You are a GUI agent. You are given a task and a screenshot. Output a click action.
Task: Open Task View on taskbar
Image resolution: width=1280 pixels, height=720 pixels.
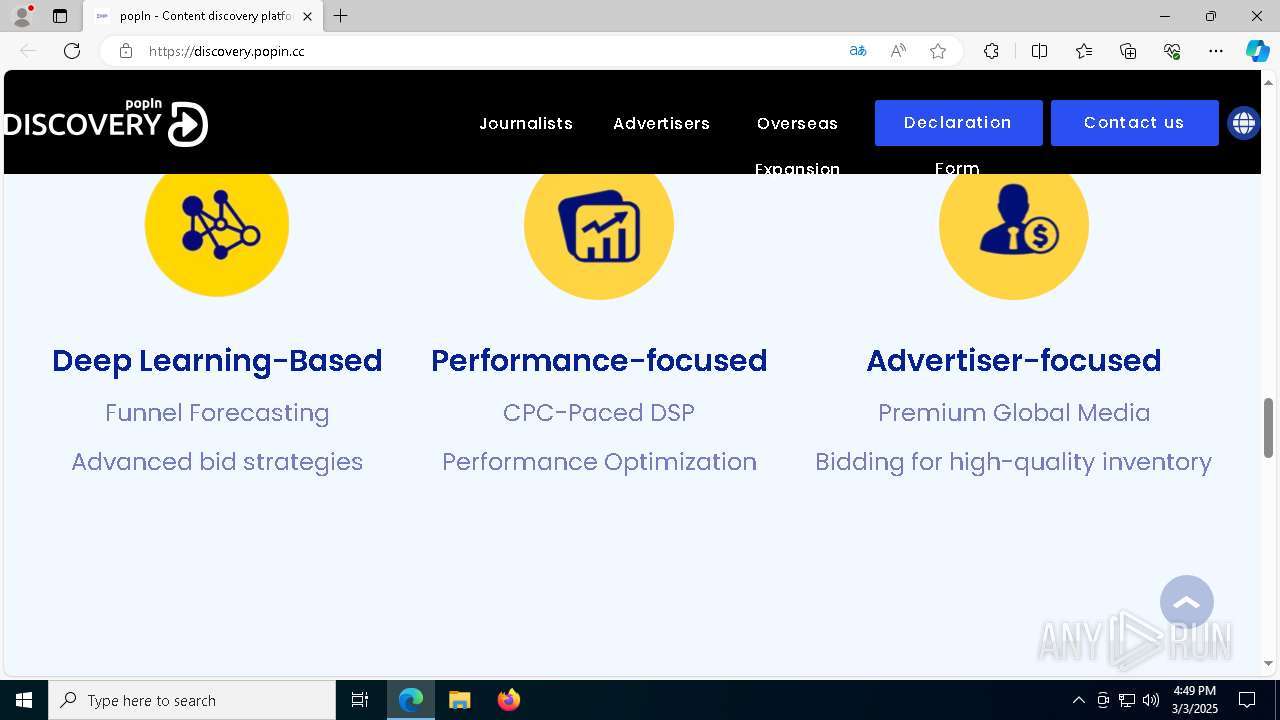pyautogui.click(x=360, y=700)
